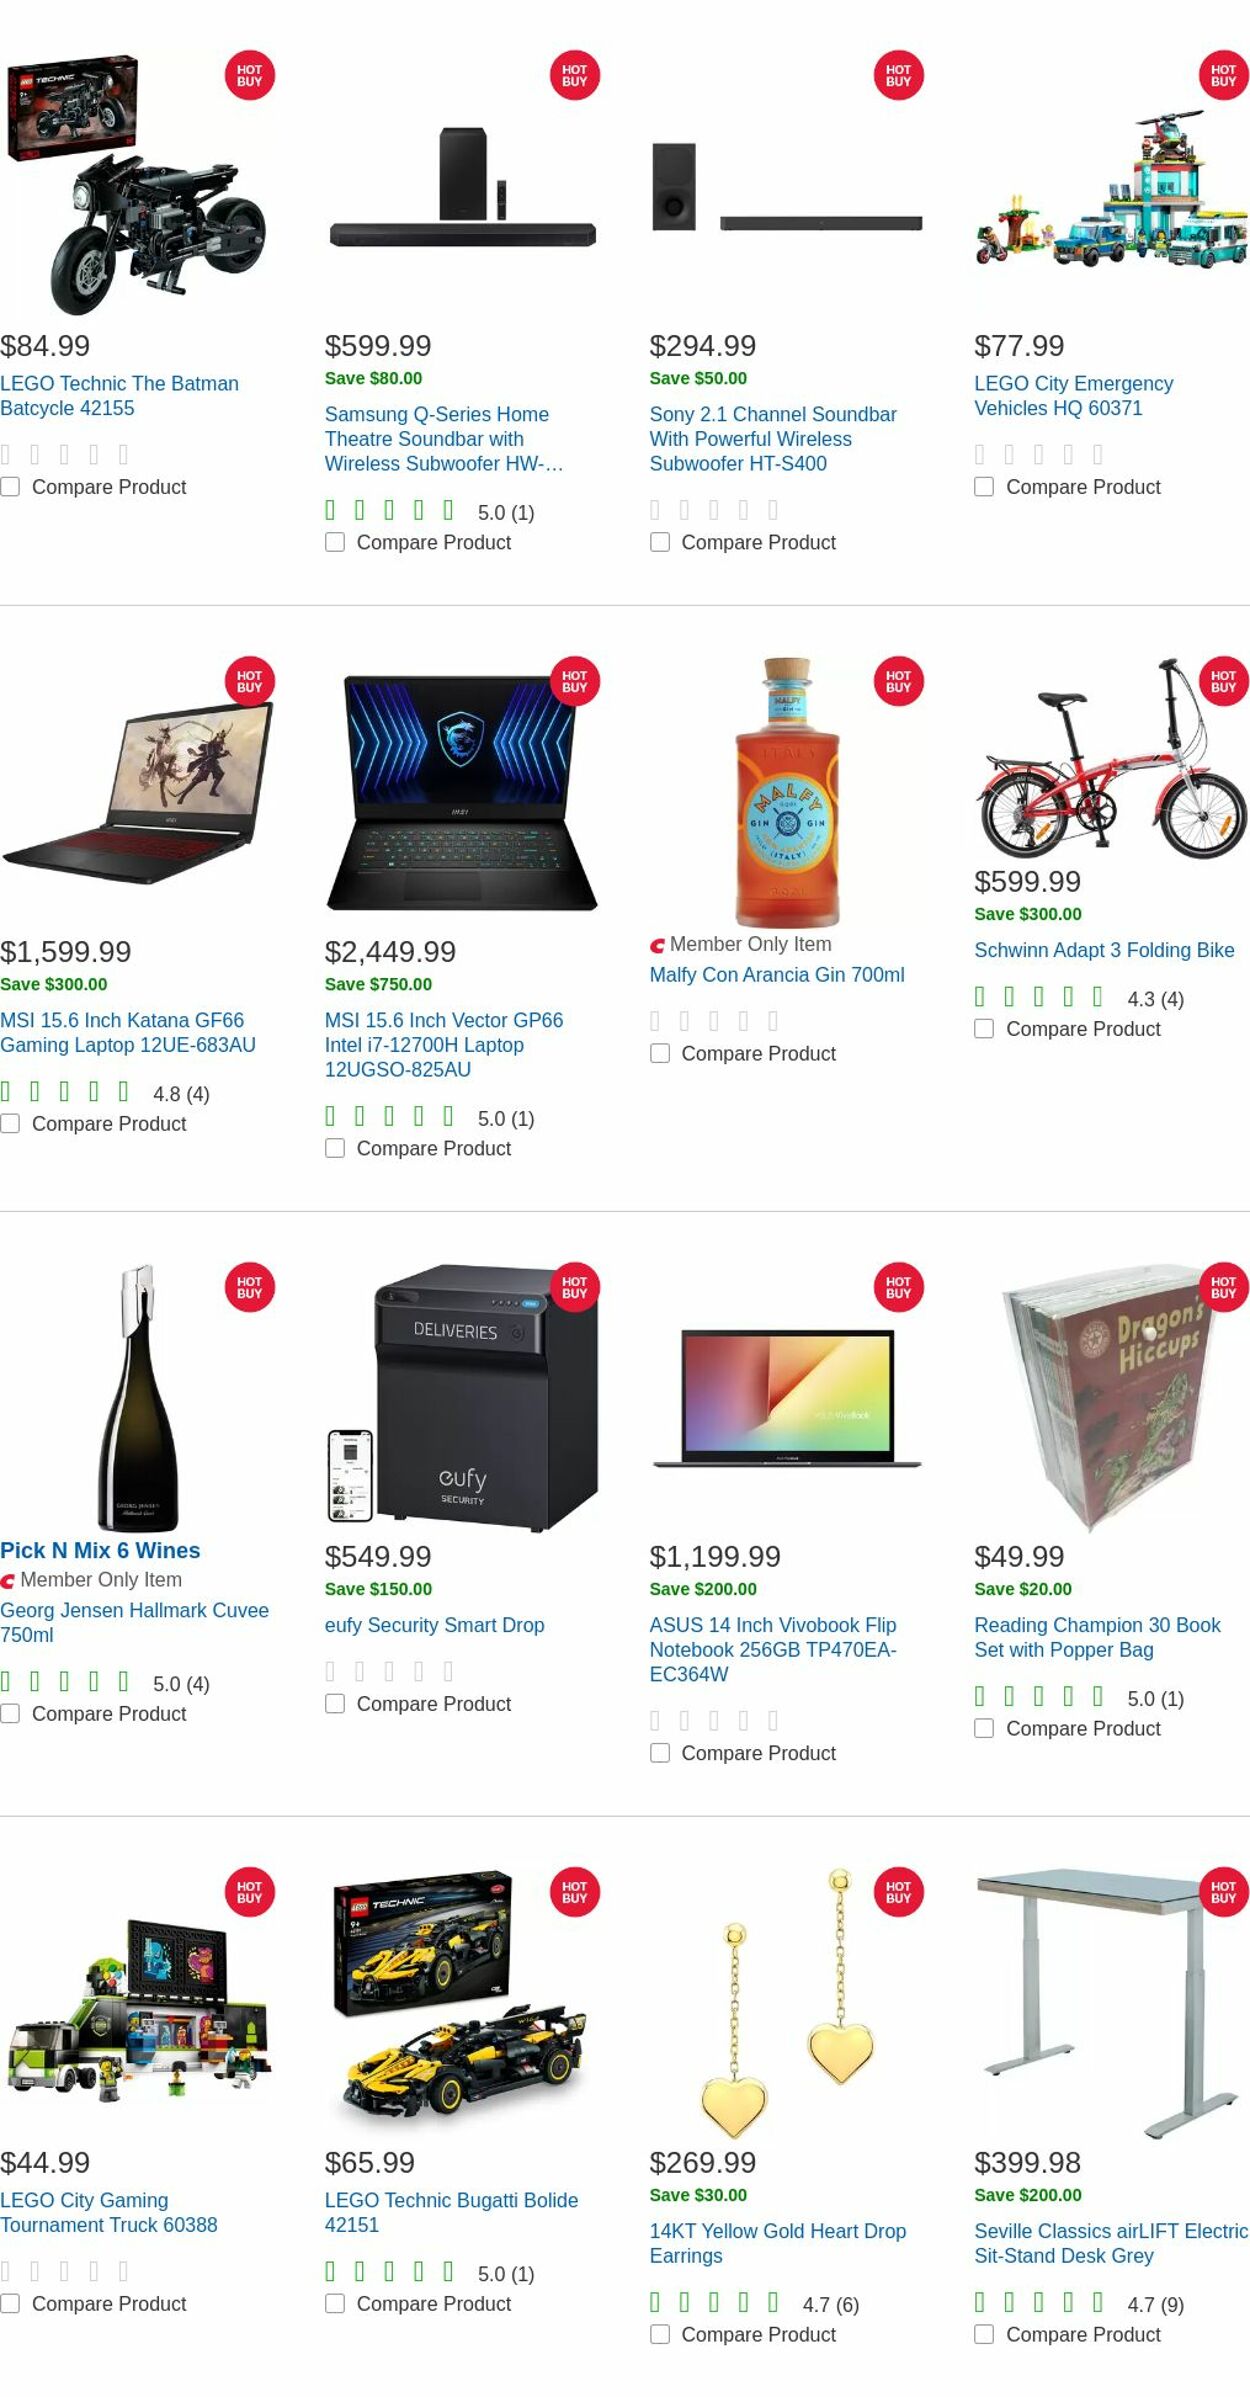This screenshot has height=2397, width=1250.
Task: Click the Hot Buy badge on Schwinn bike
Action: point(1223,682)
